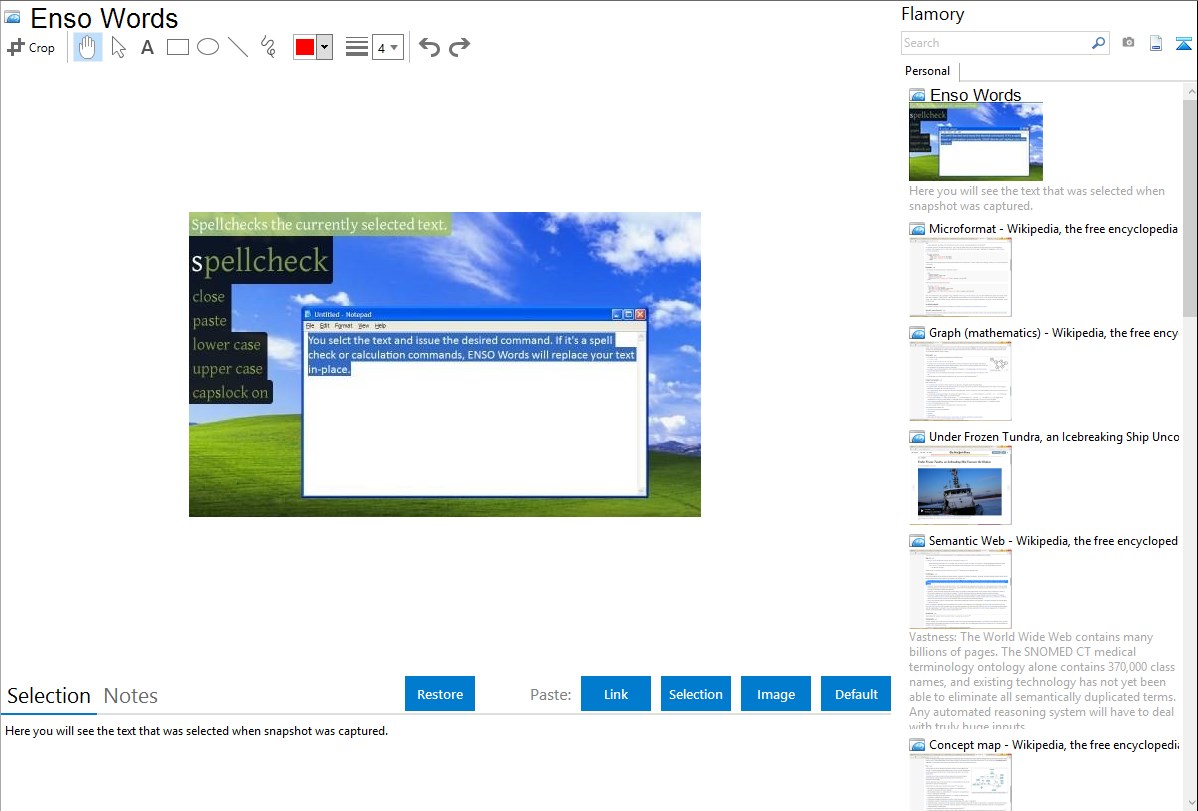Viewport: 1198px width, 811px height.
Task: Click the description under sidebar Enso Words thumbnail
Action: pos(1037,199)
